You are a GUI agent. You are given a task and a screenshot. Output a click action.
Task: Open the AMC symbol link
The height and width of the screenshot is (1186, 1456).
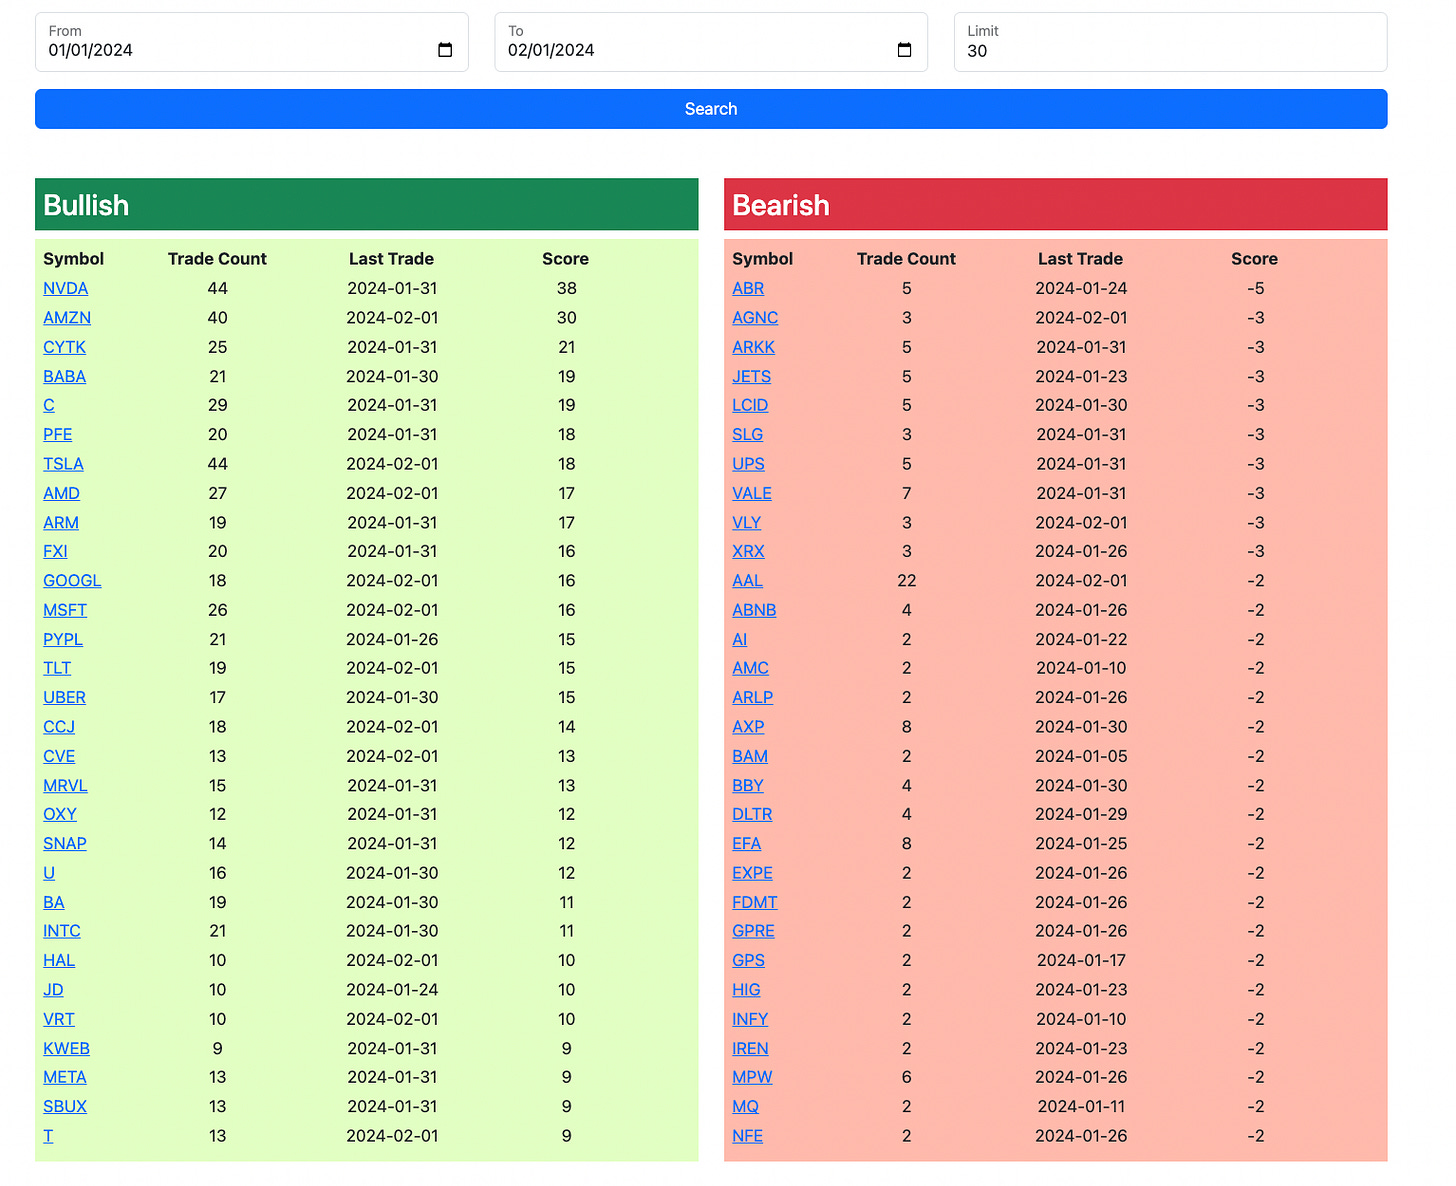750,668
